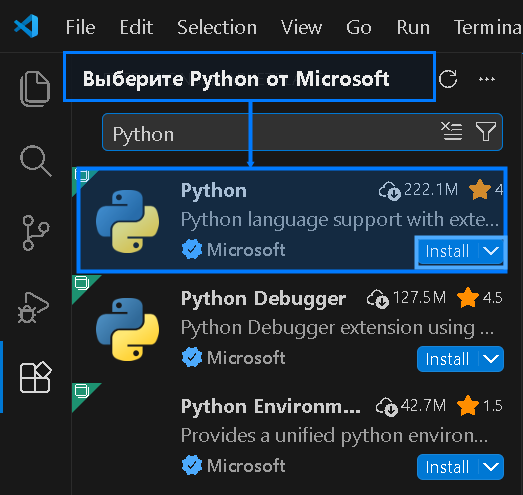Select the Python Debugger extension title
Screen dimensions: 523x495
264,298
